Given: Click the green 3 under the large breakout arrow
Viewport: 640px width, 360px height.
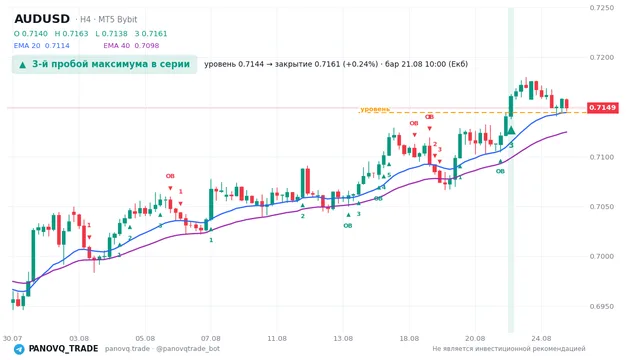Looking at the screenshot, I should pos(511,145).
